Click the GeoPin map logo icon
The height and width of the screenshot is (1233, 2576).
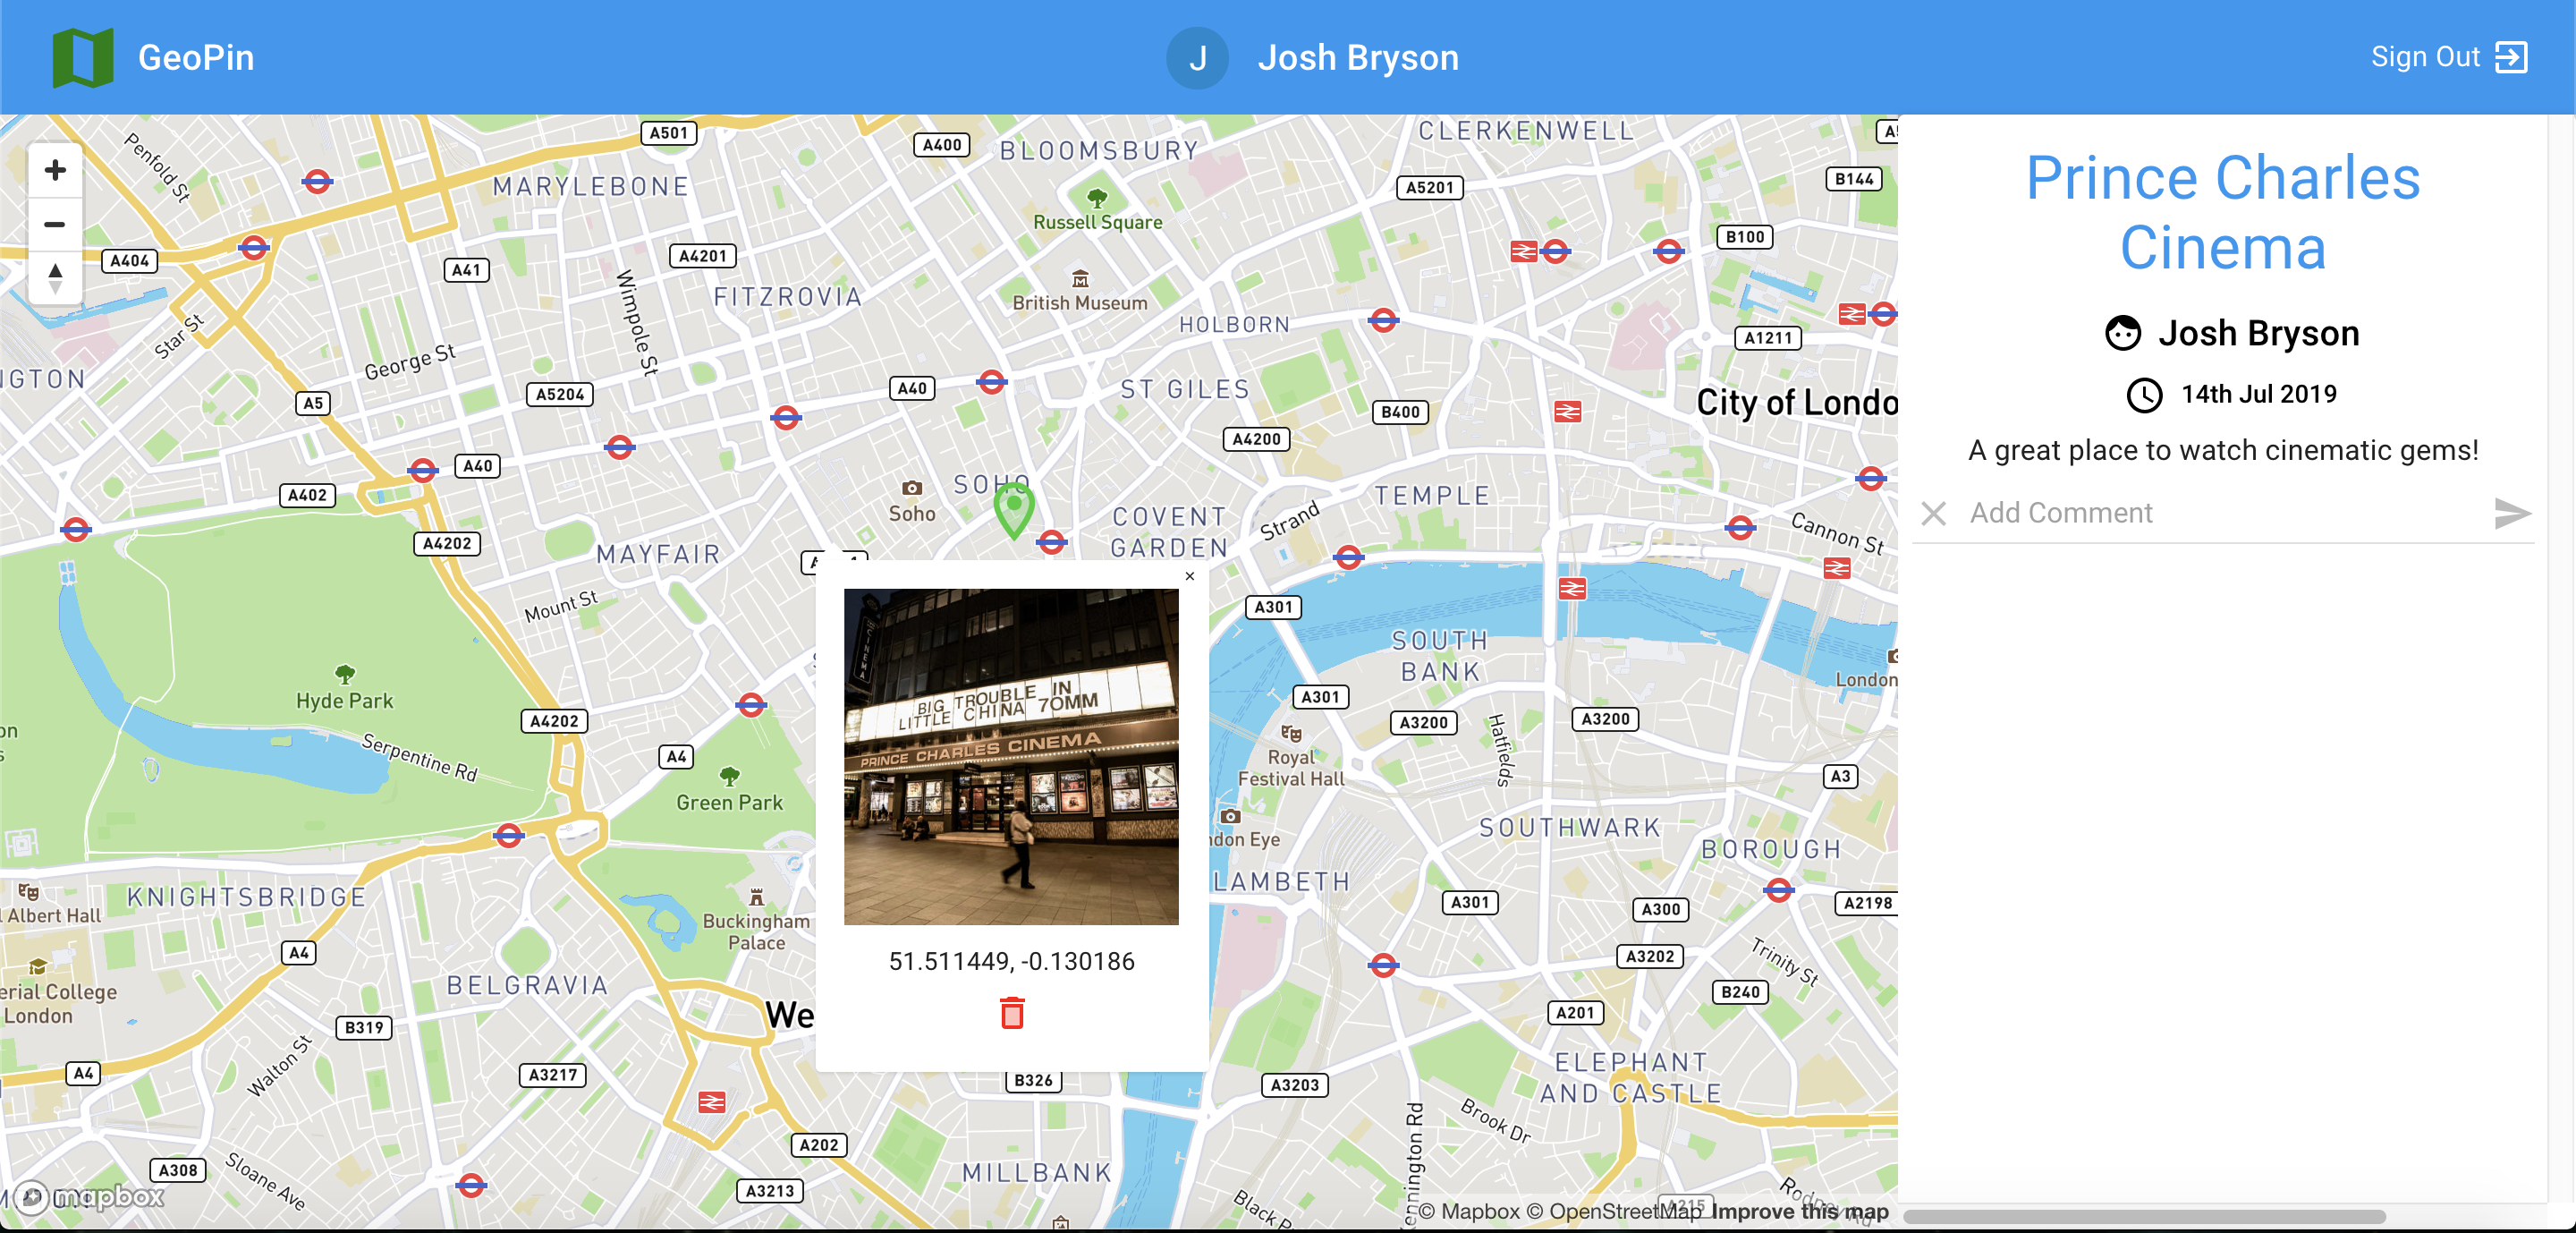click(82, 58)
